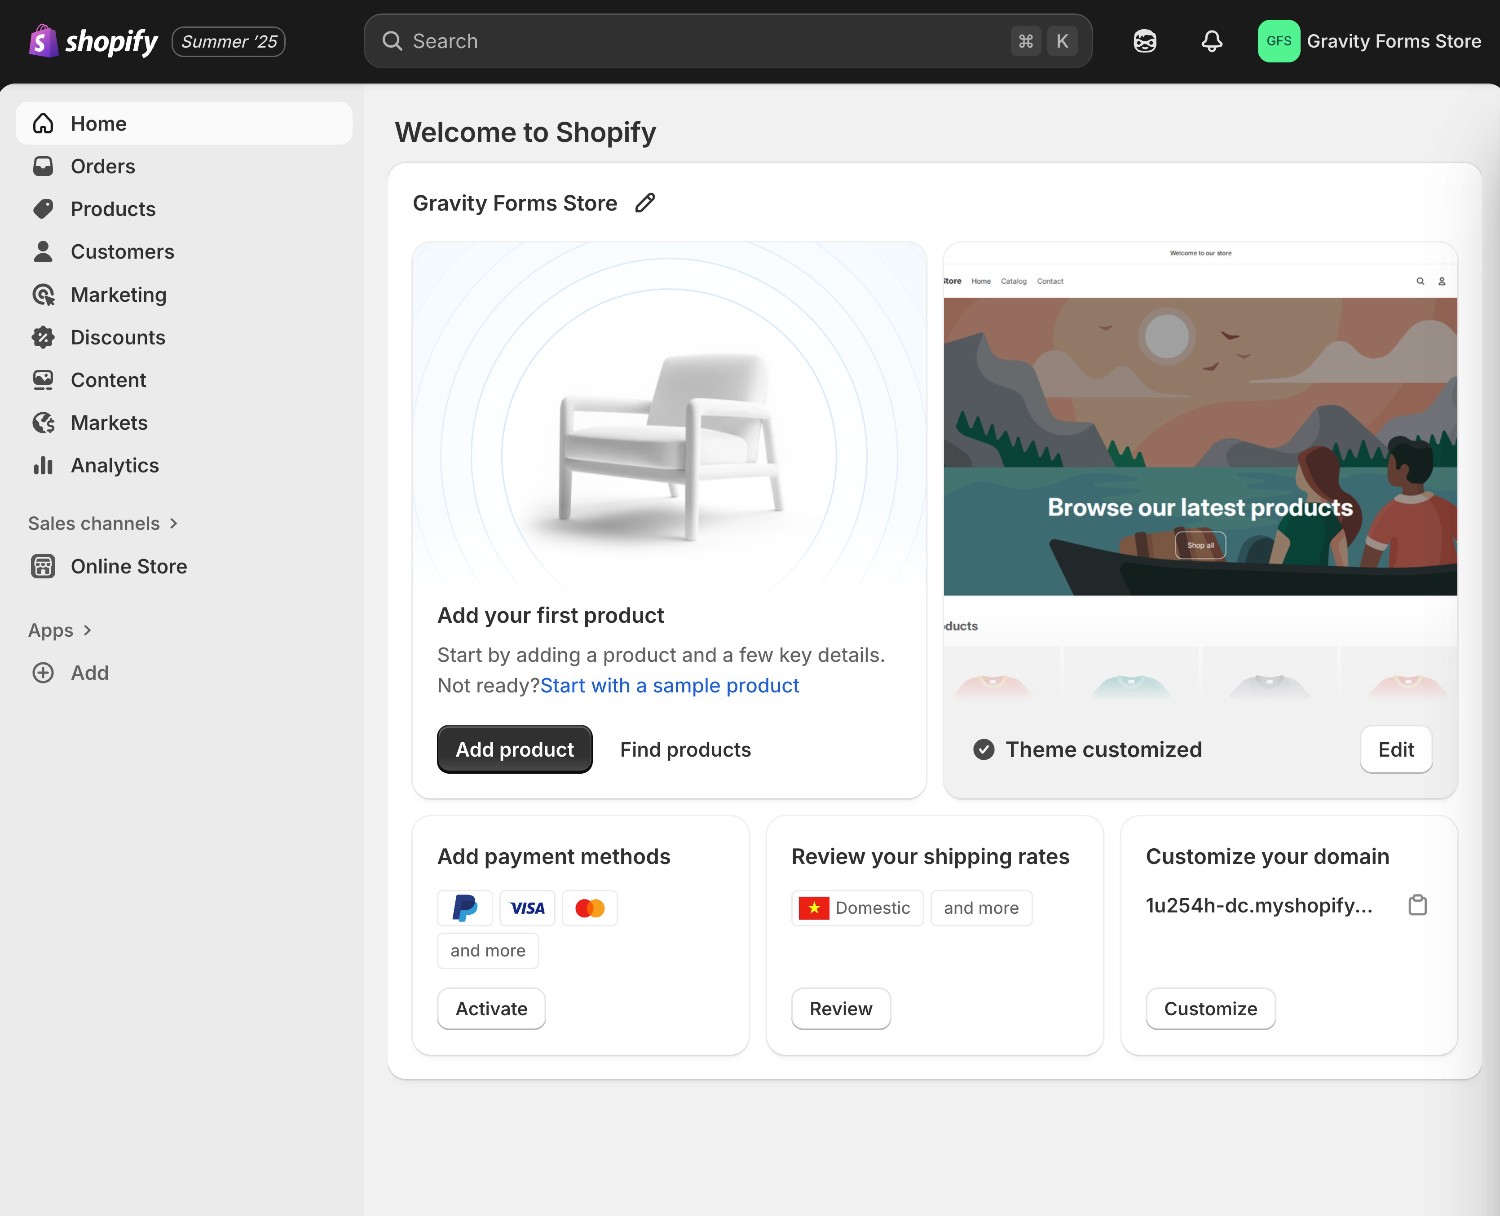The image size is (1500, 1216).
Task: Expand the Apps chevron
Action: (87, 630)
